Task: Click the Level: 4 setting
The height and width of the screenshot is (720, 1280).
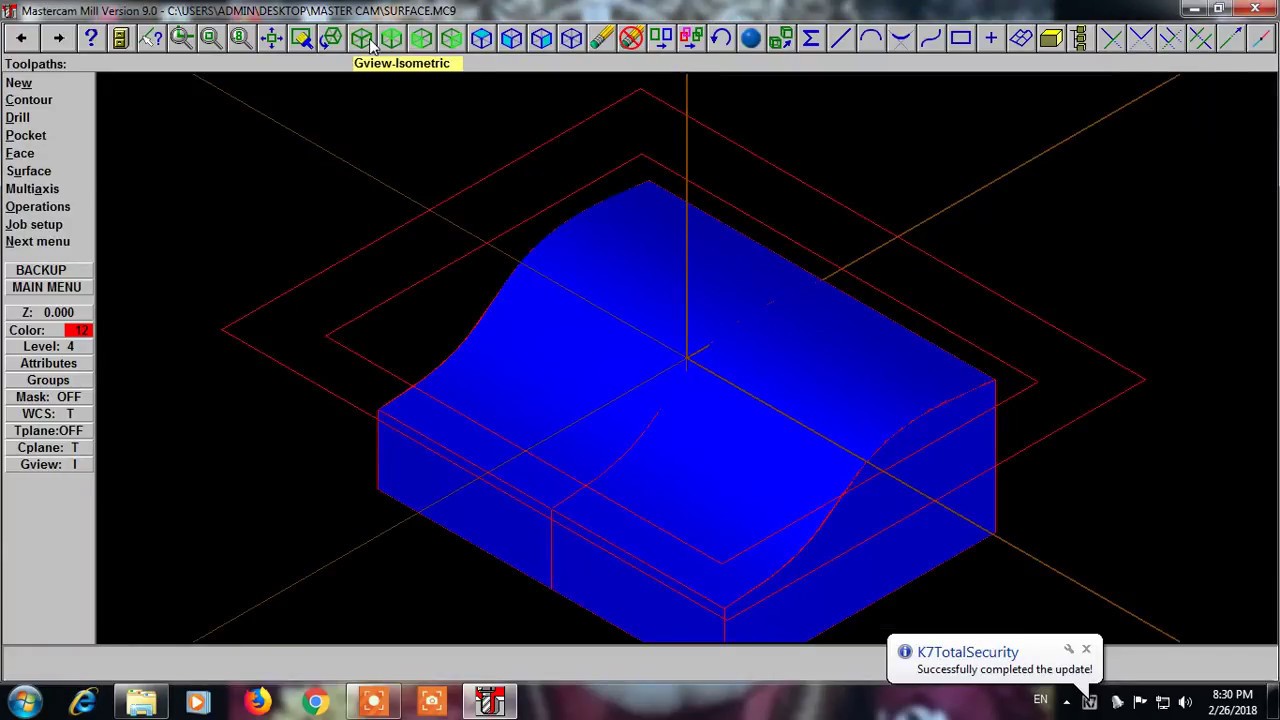Action: (48, 346)
